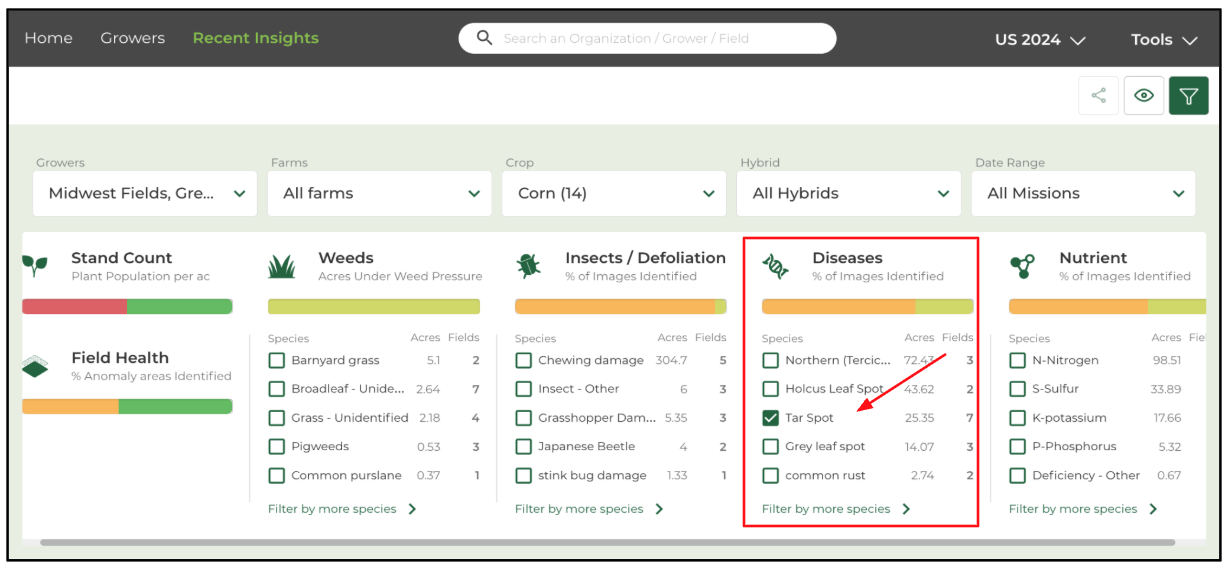
Task: Uncheck the Tar Spot checkbox
Action: click(x=770, y=418)
